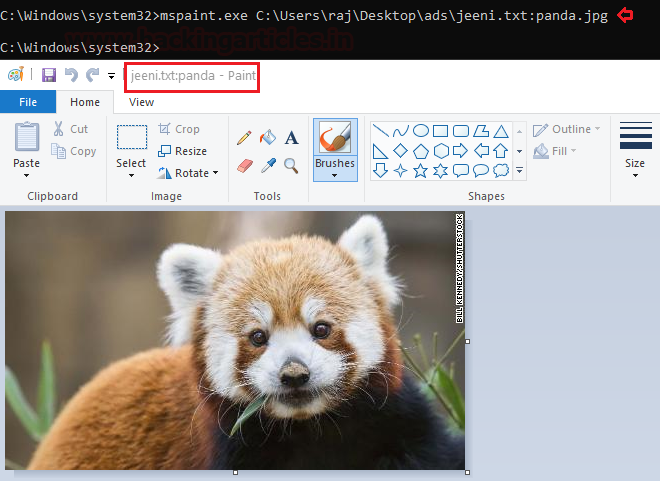Pick the Four-point star shape
This screenshot has width=660, height=481.
[400, 170]
